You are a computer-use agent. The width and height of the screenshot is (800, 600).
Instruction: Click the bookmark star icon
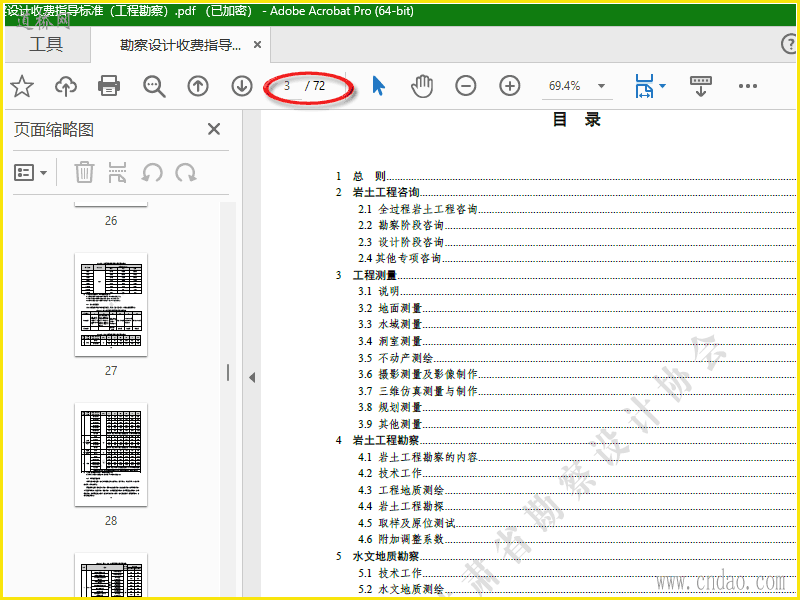pos(22,86)
